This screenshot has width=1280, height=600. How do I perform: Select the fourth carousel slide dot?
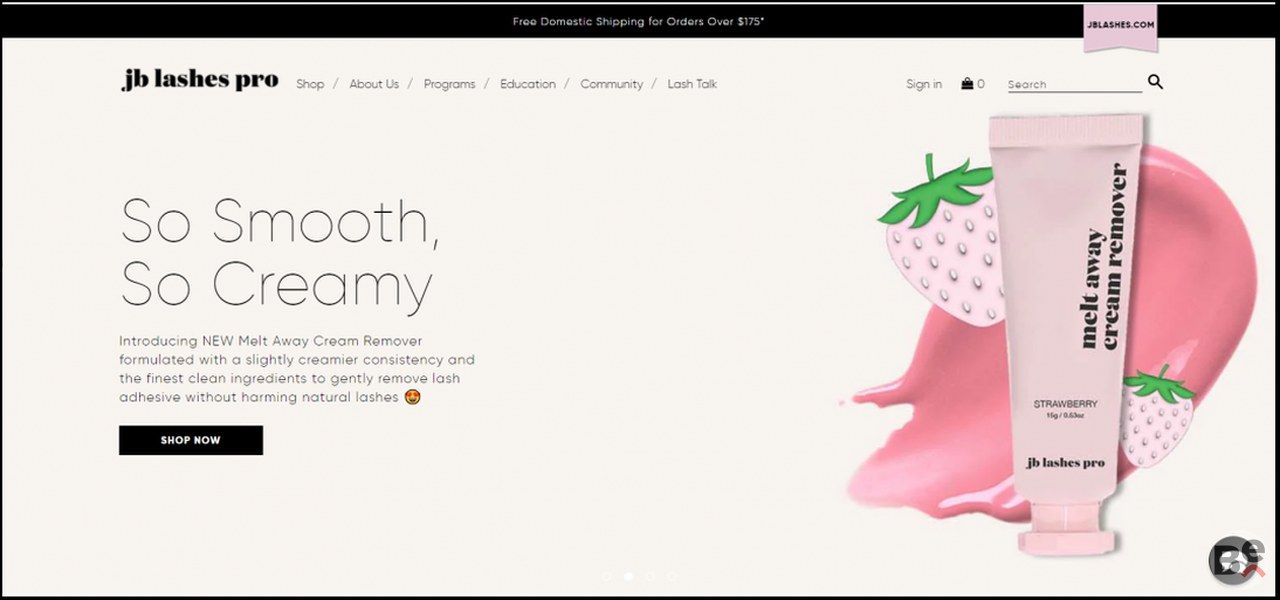(x=672, y=576)
